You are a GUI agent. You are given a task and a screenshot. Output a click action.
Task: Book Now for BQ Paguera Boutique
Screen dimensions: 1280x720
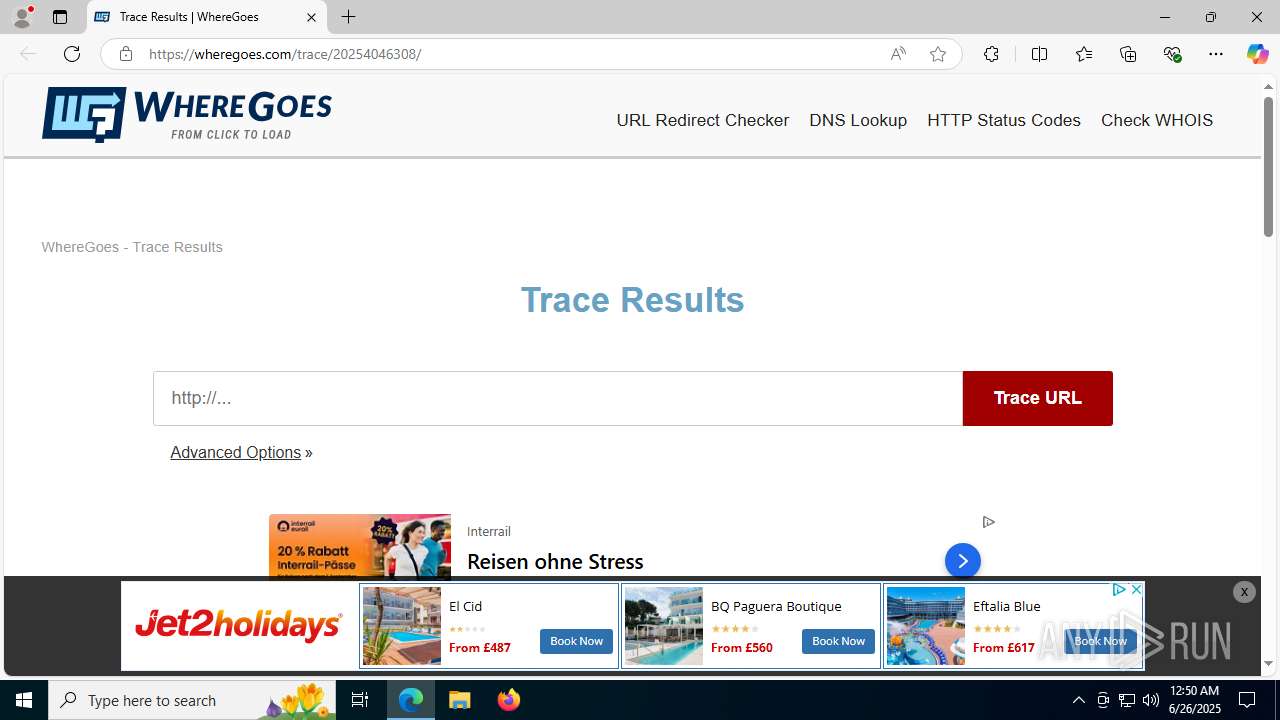click(x=838, y=641)
